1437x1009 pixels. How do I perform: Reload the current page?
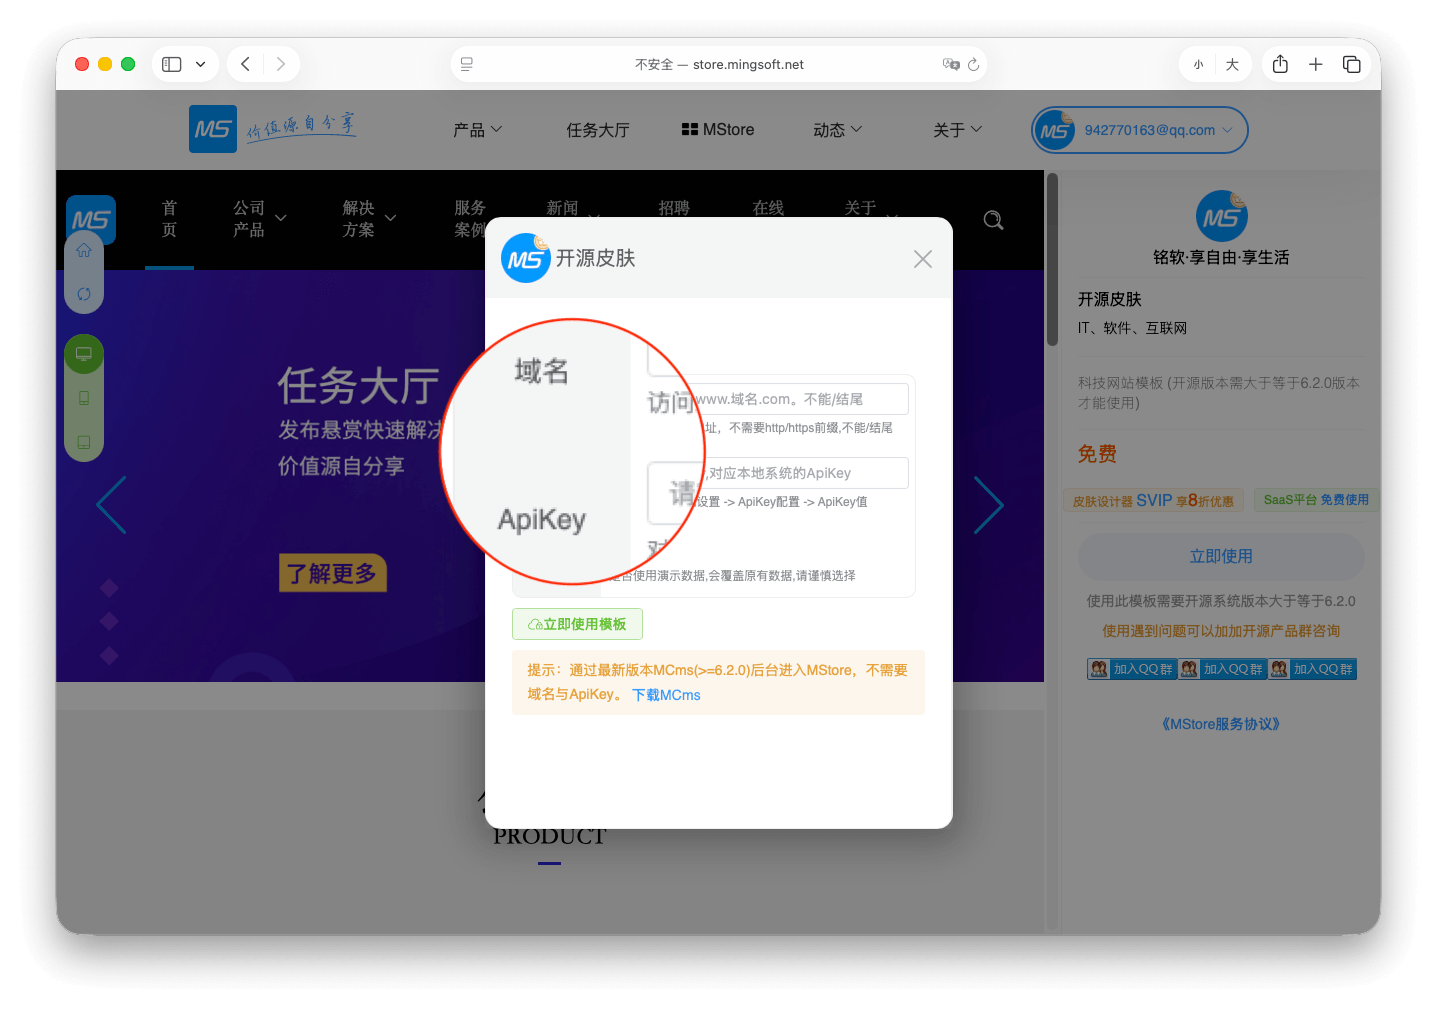[x=973, y=64]
